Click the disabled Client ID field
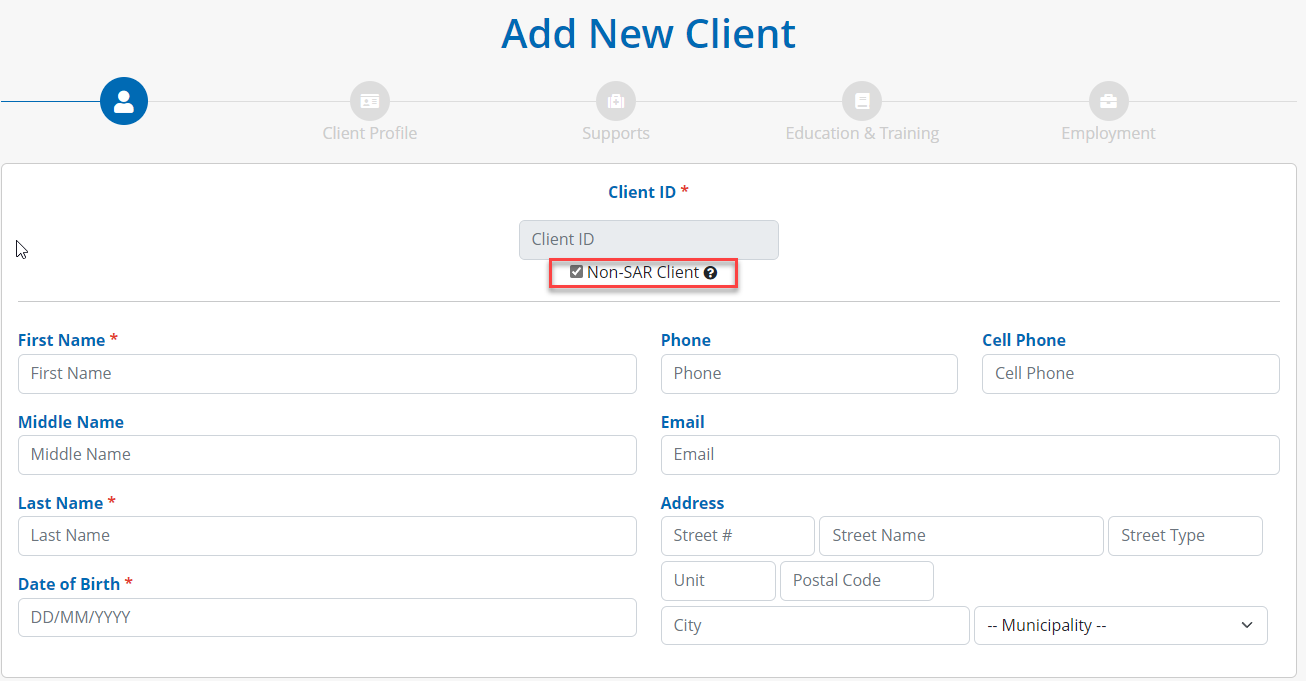Image resolution: width=1306 pixels, height=681 pixels. [x=648, y=240]
